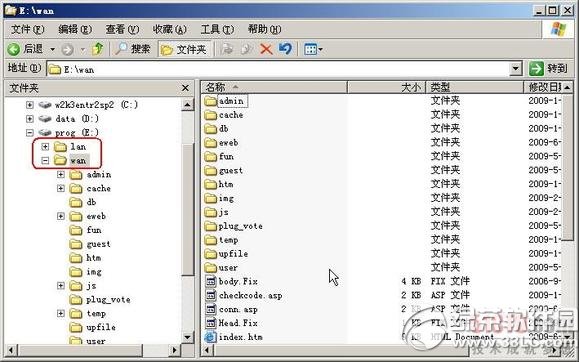Screen dimensions: 579x362
Task: Click the blue Undo icon
Action: 285,49
